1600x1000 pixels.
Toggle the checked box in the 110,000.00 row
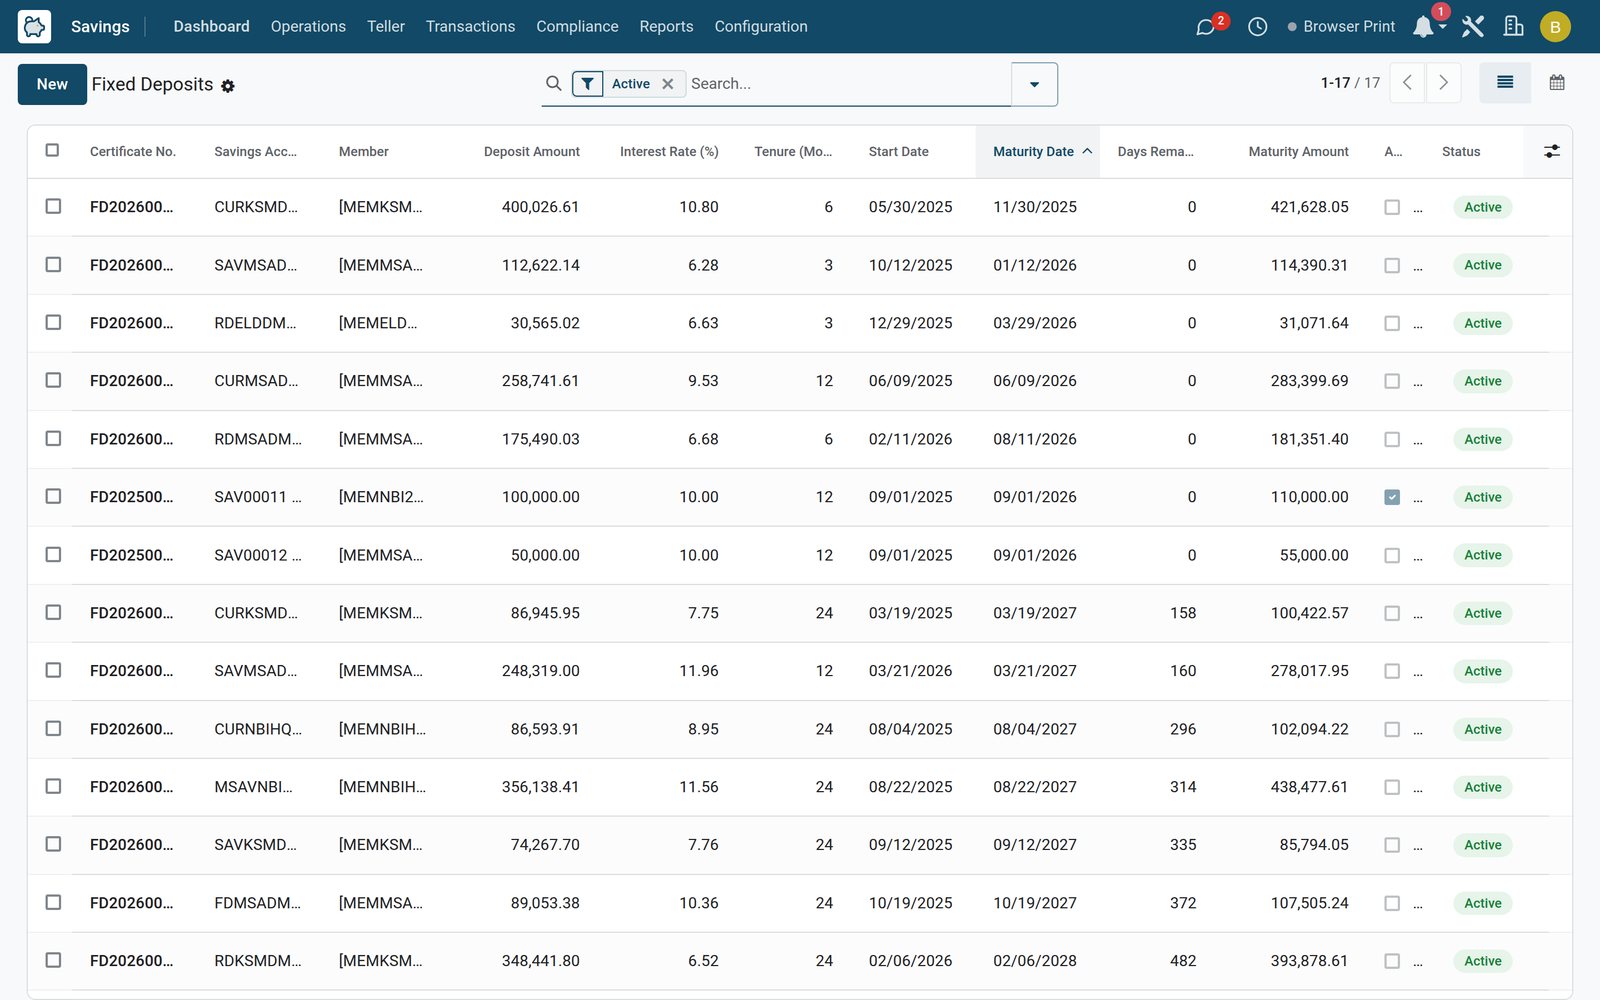click(1392, 497)
